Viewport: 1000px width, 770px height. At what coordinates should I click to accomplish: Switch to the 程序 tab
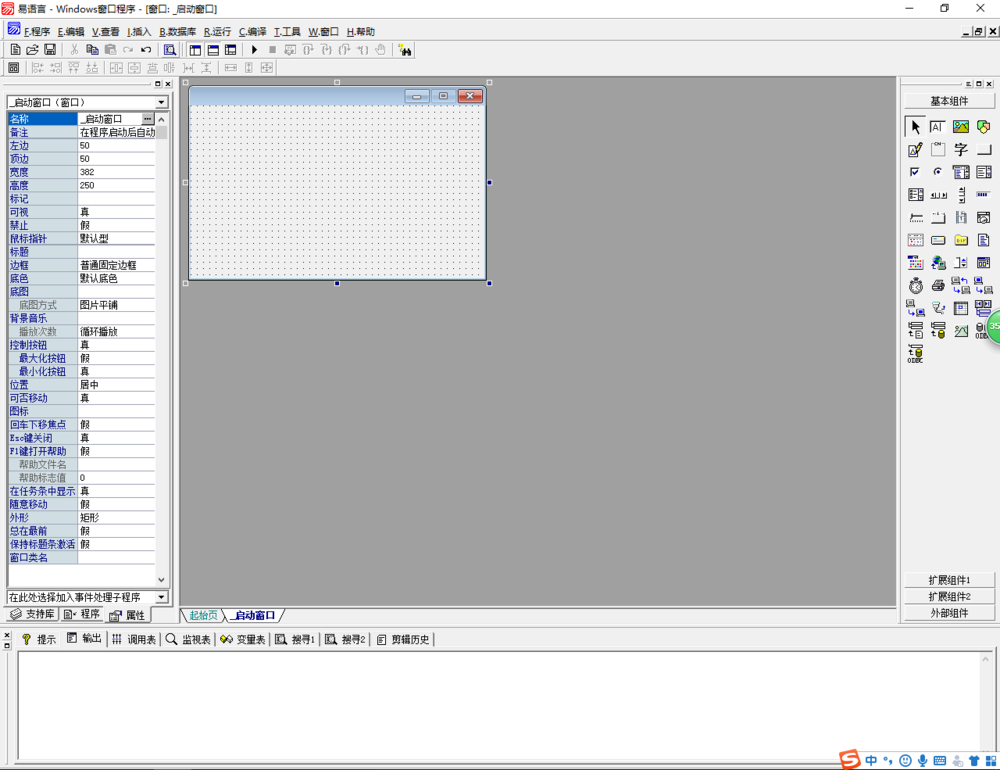tap(82, 614)
